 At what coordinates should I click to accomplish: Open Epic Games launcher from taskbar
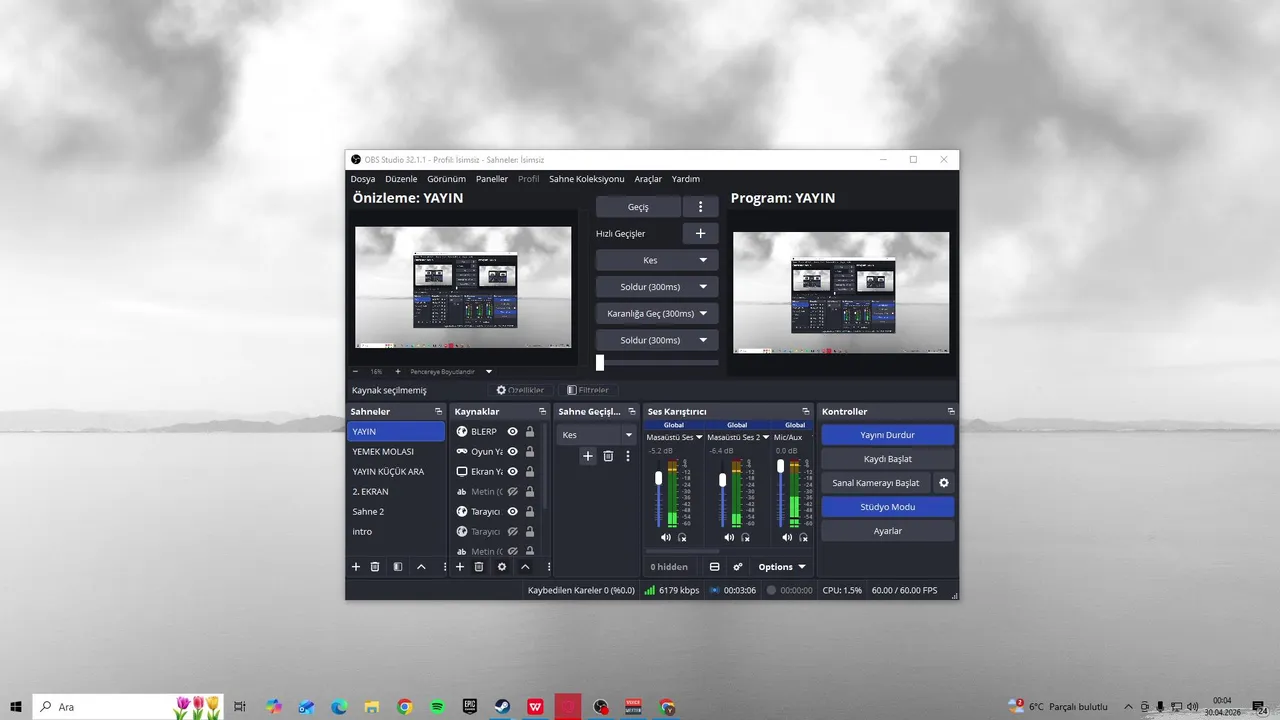pyautogui.click(x=470, y=706)
